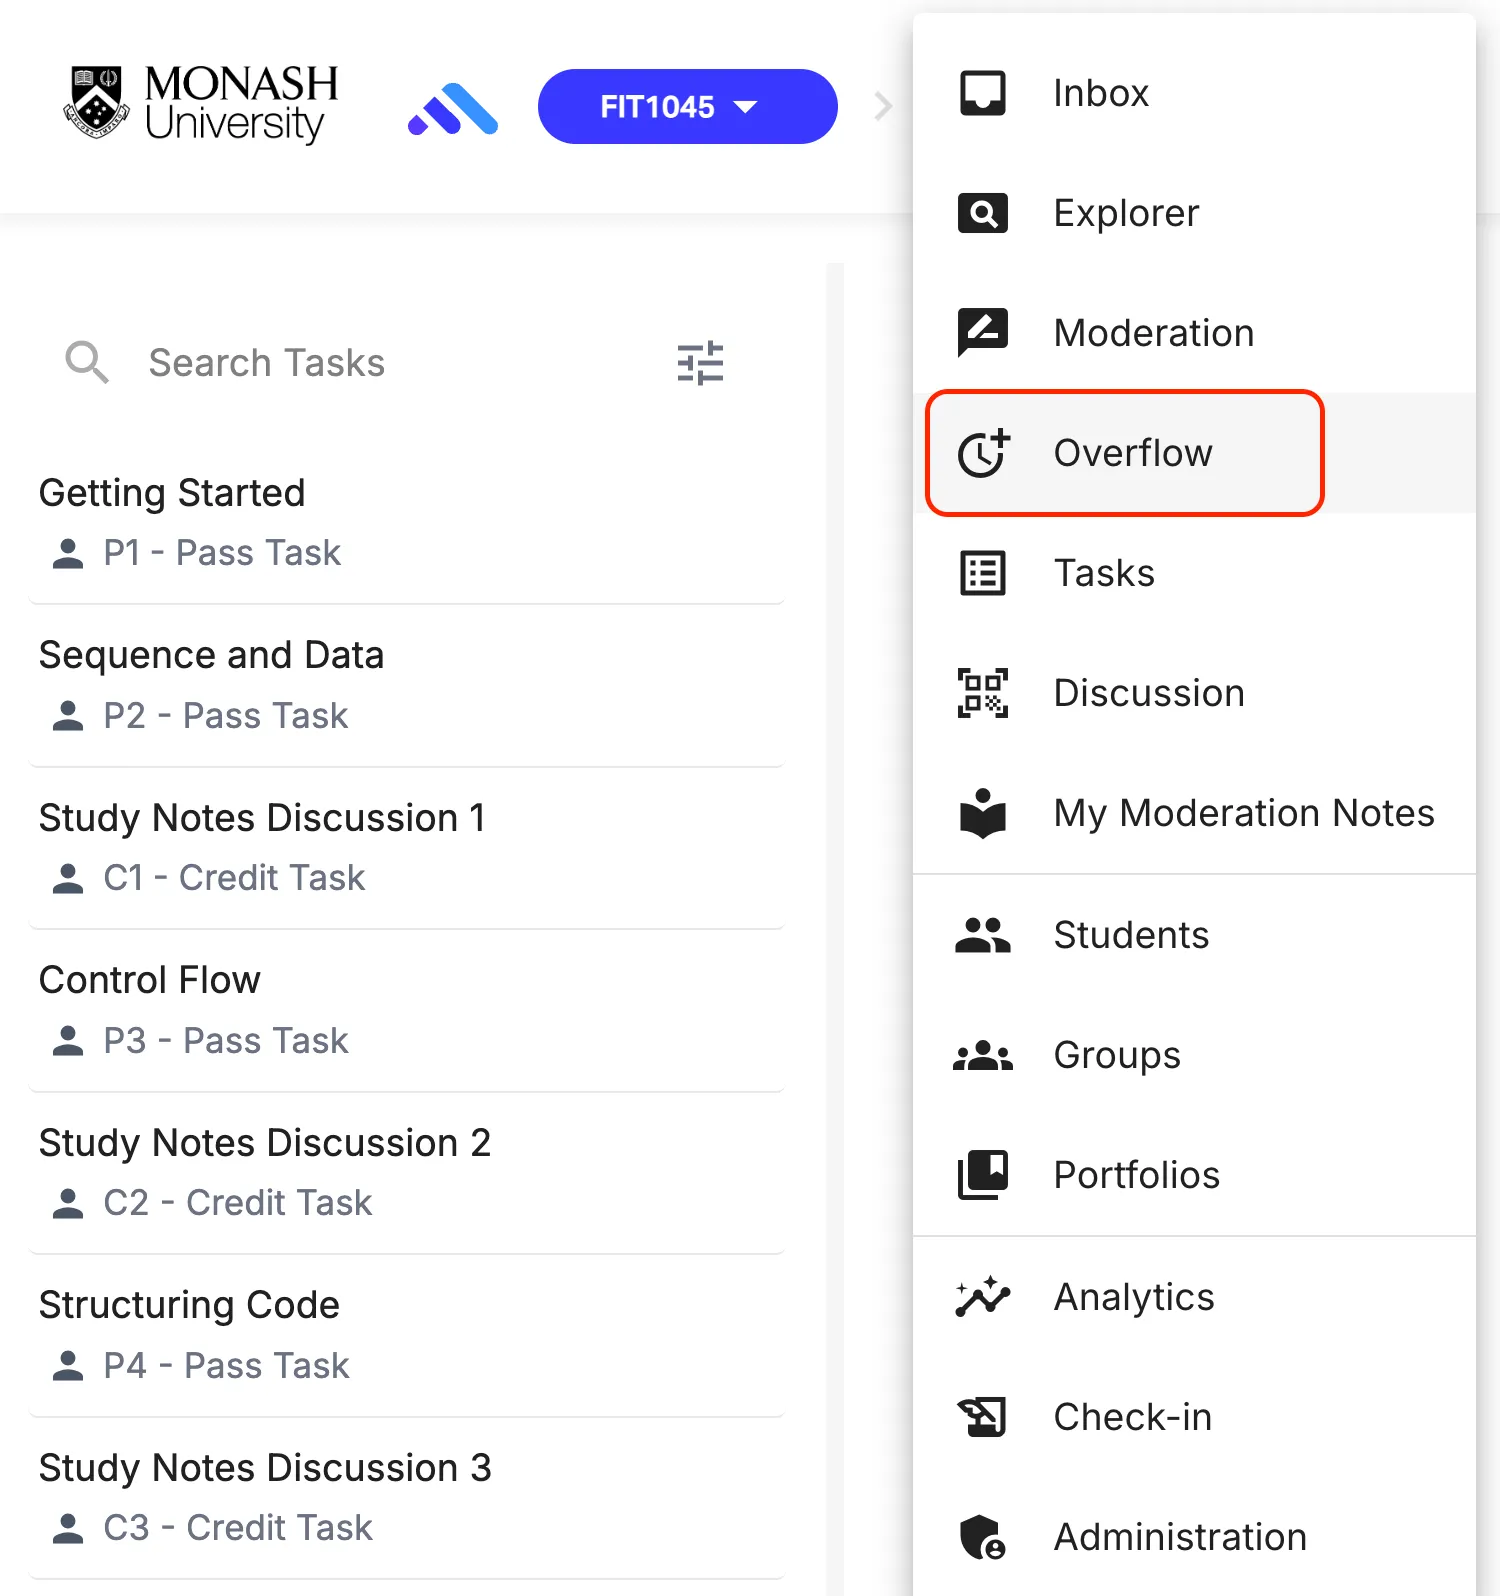This screenshot has height=1596, width=1500.
Task: Open the Inbox tray icon
Action: click(x=982, y=93)
